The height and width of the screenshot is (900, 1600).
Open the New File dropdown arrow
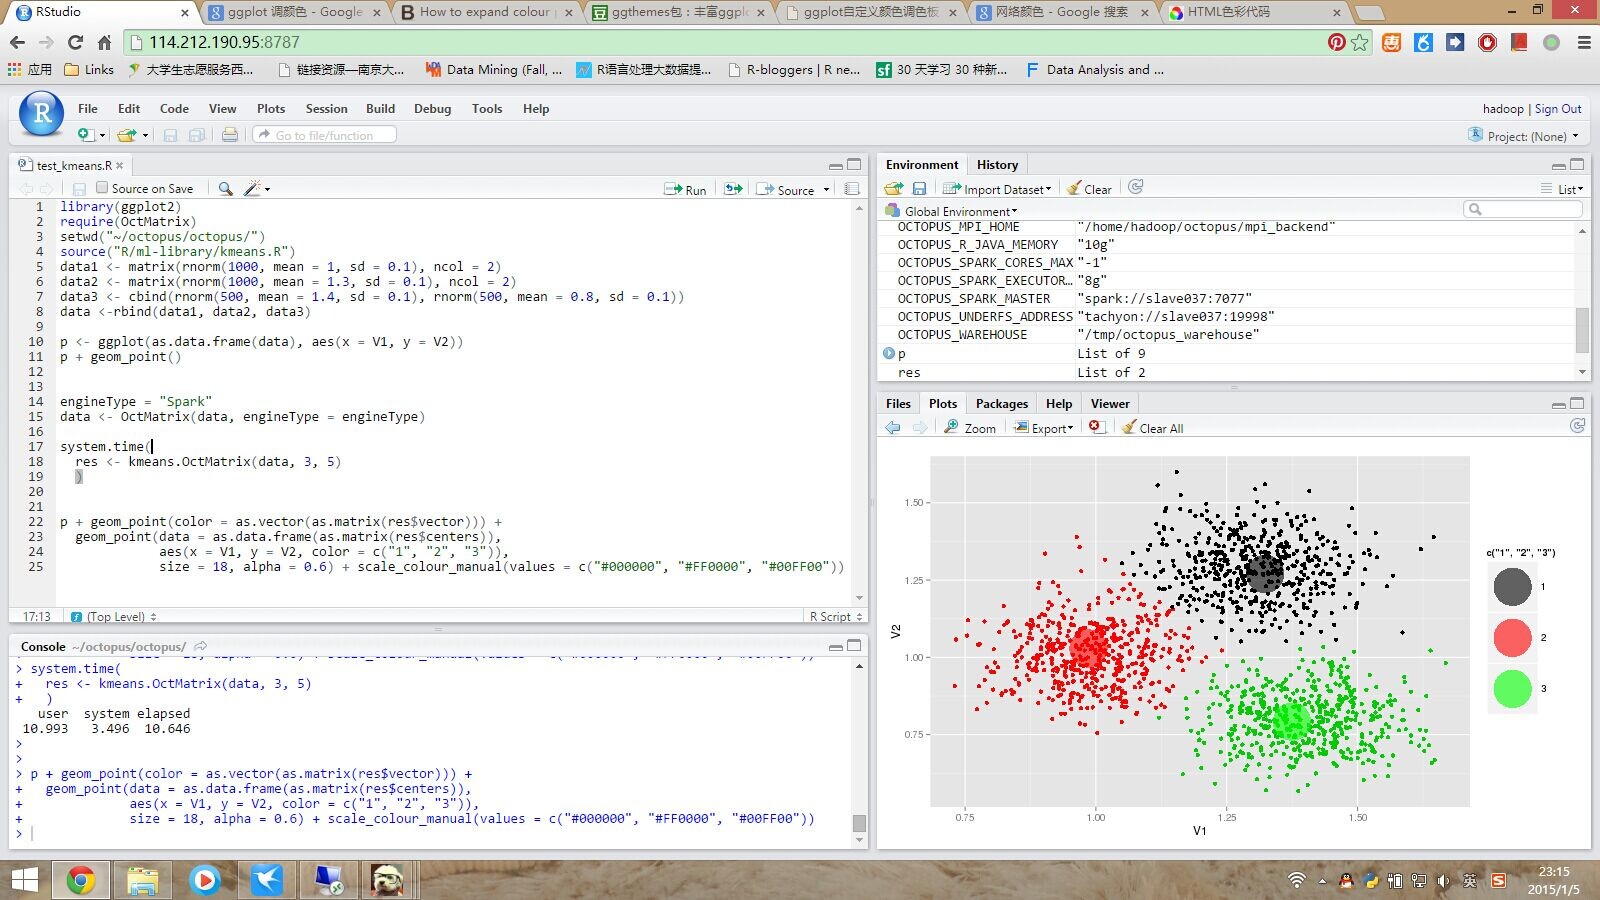pyautogui.click(x=102, y=136)
